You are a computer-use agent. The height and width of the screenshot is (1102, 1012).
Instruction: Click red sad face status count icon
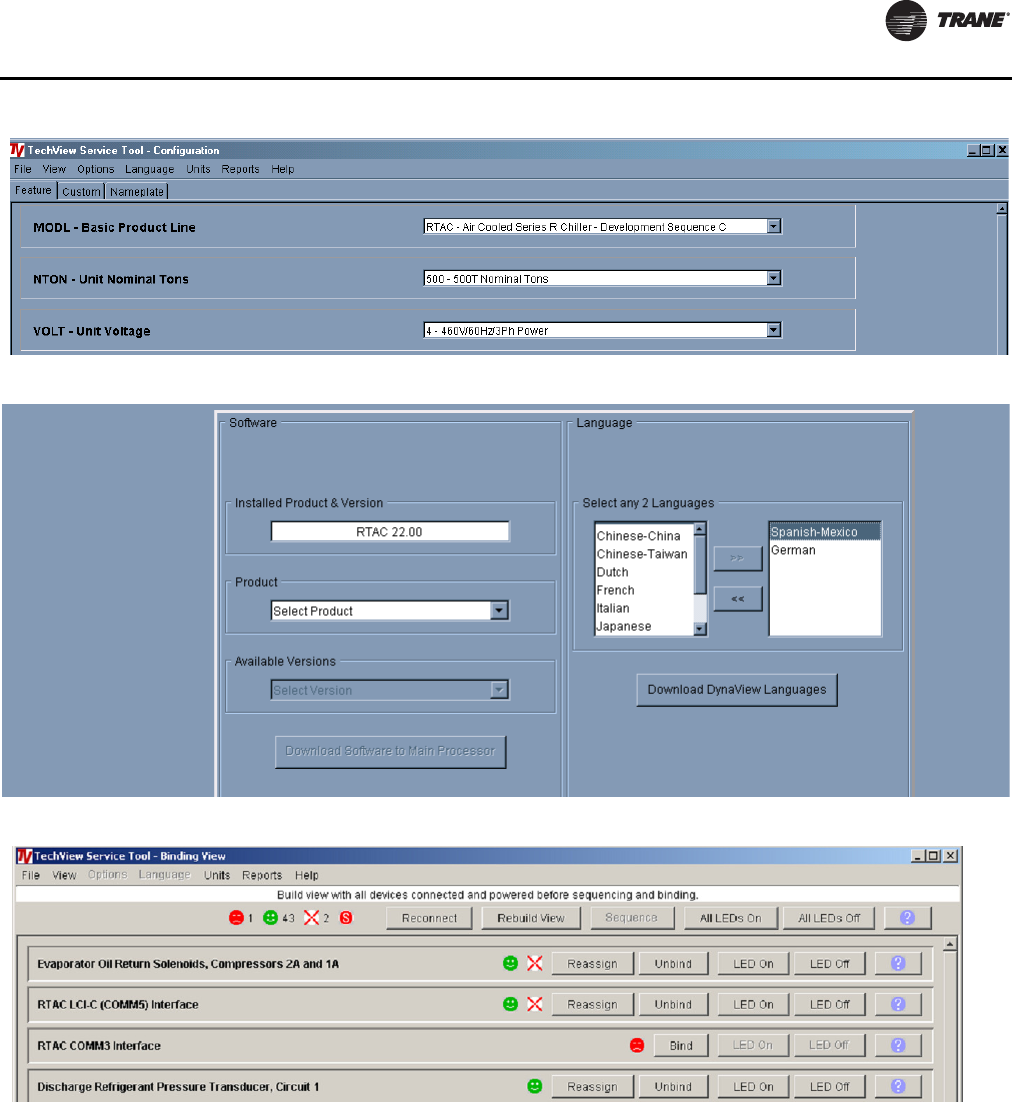tap(236, 918)
